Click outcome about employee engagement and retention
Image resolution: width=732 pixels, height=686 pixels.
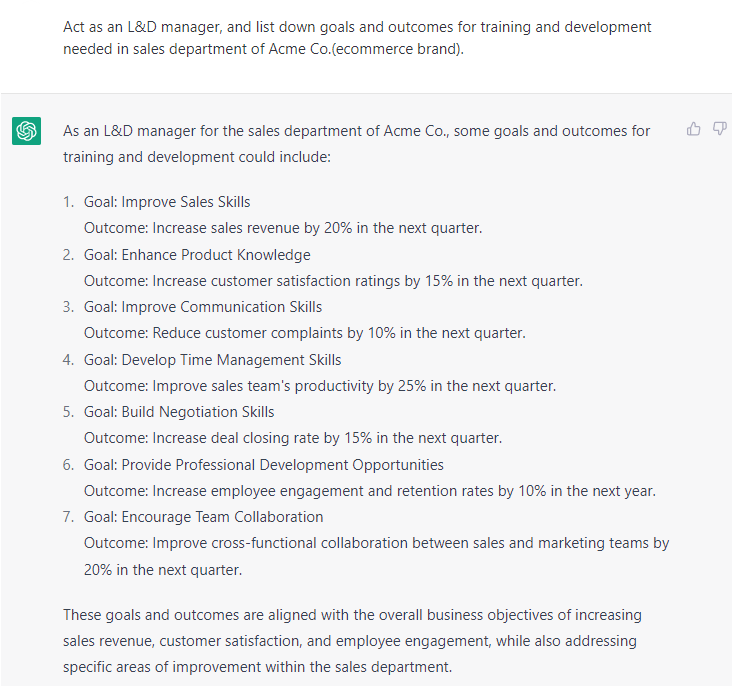click(370, 491)
